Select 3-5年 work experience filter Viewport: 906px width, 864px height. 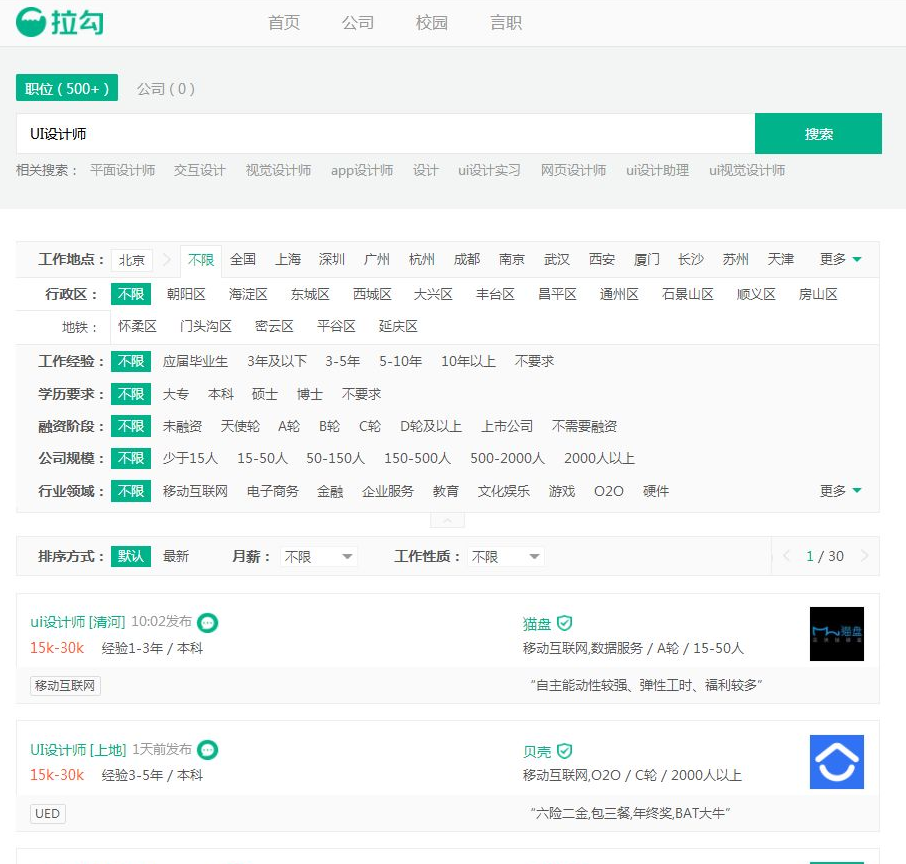(x=342, y=361)
